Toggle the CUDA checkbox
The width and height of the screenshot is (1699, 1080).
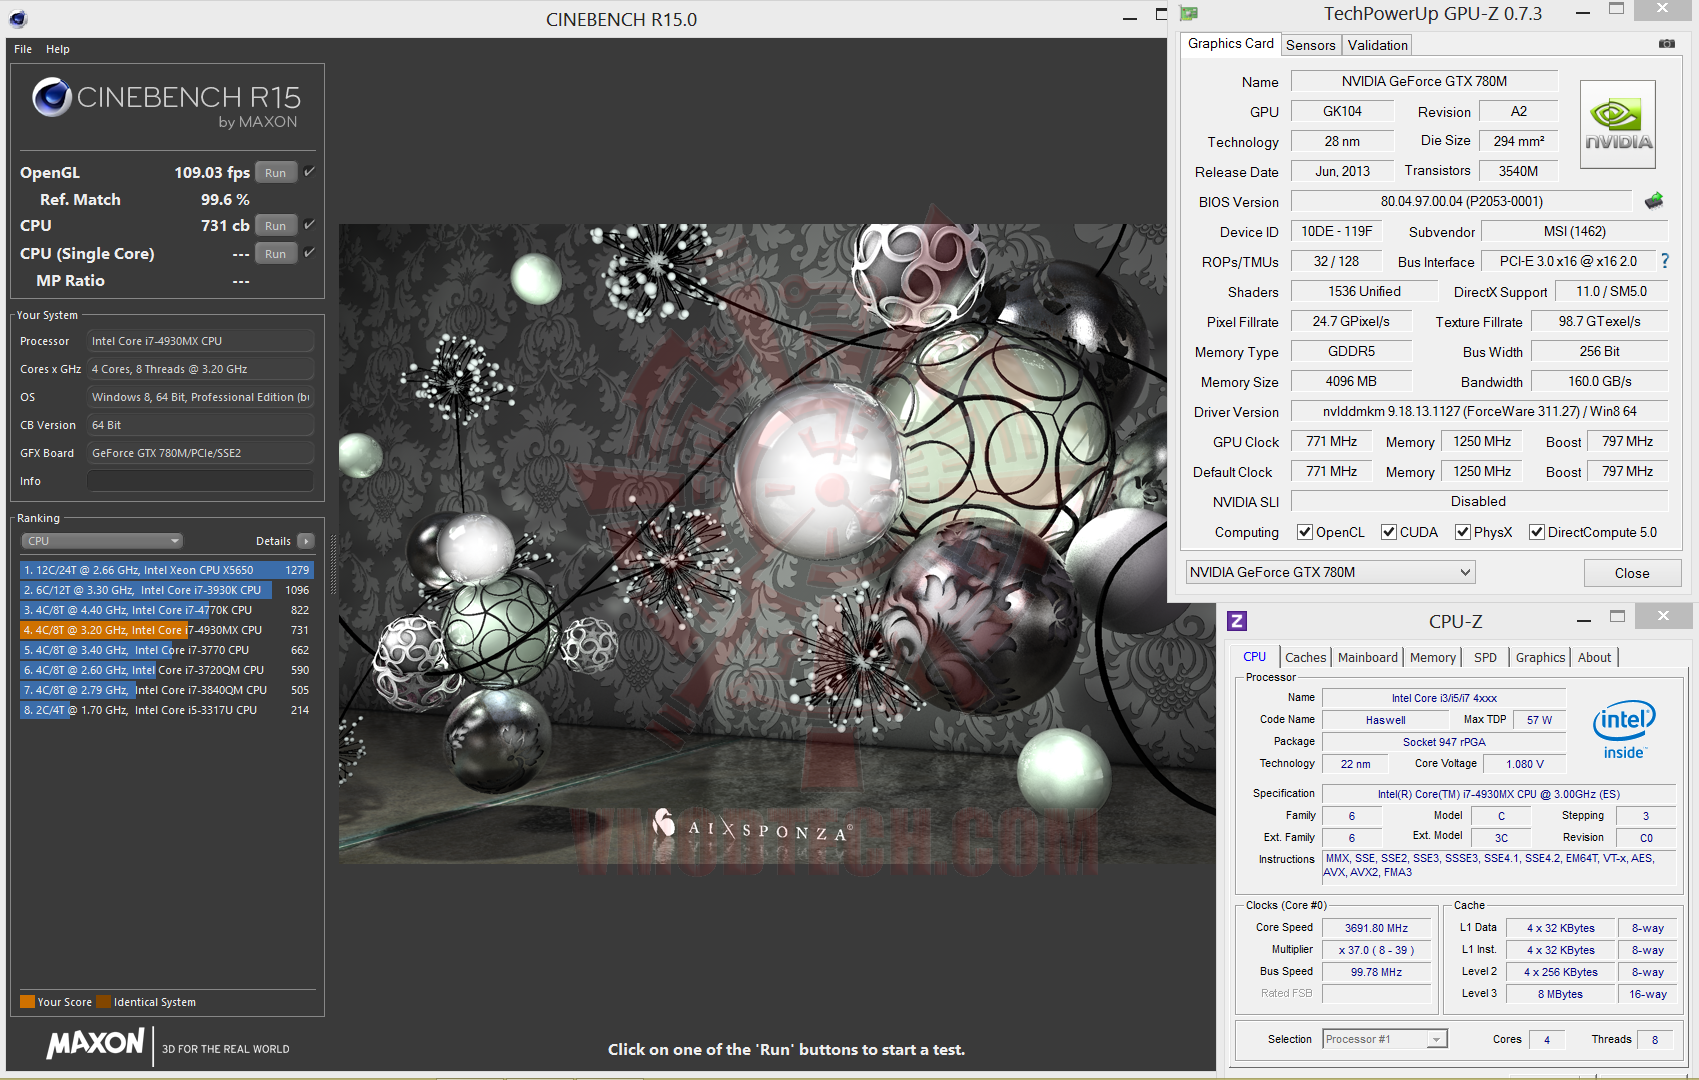click(x=1388, y=532)
